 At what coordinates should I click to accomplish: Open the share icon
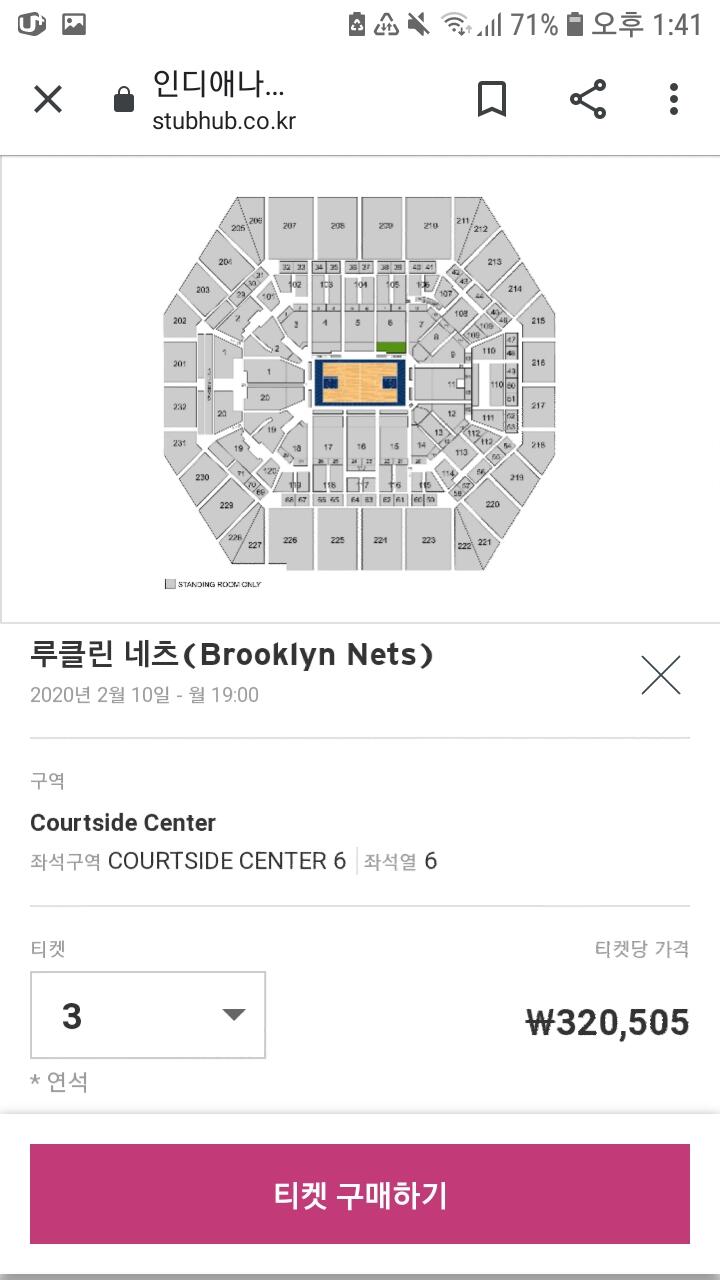point(587,99)
